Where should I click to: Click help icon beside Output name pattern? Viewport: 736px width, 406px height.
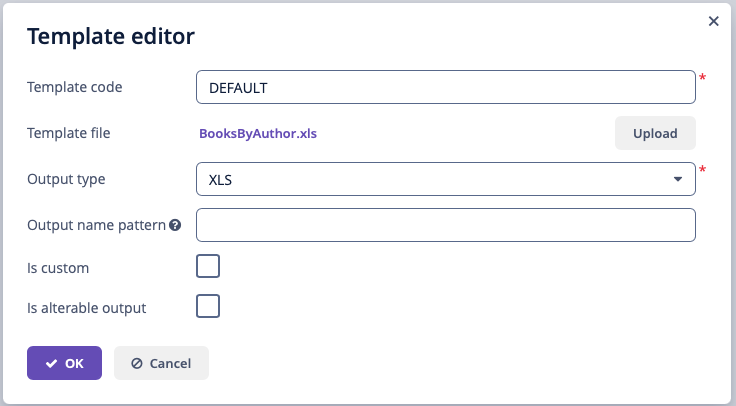point(175,225)
